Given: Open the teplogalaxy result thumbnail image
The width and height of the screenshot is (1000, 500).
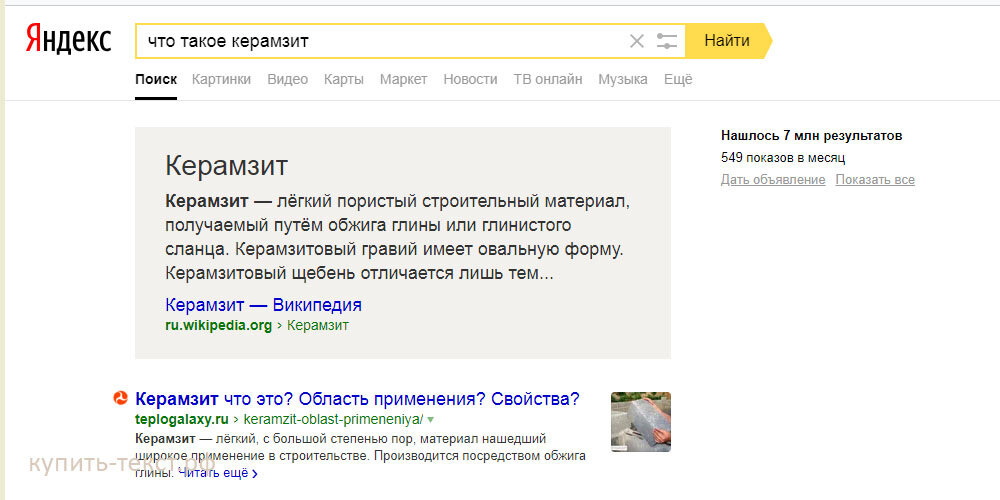Looking at the screenshot, I should (x=640, y=422).
